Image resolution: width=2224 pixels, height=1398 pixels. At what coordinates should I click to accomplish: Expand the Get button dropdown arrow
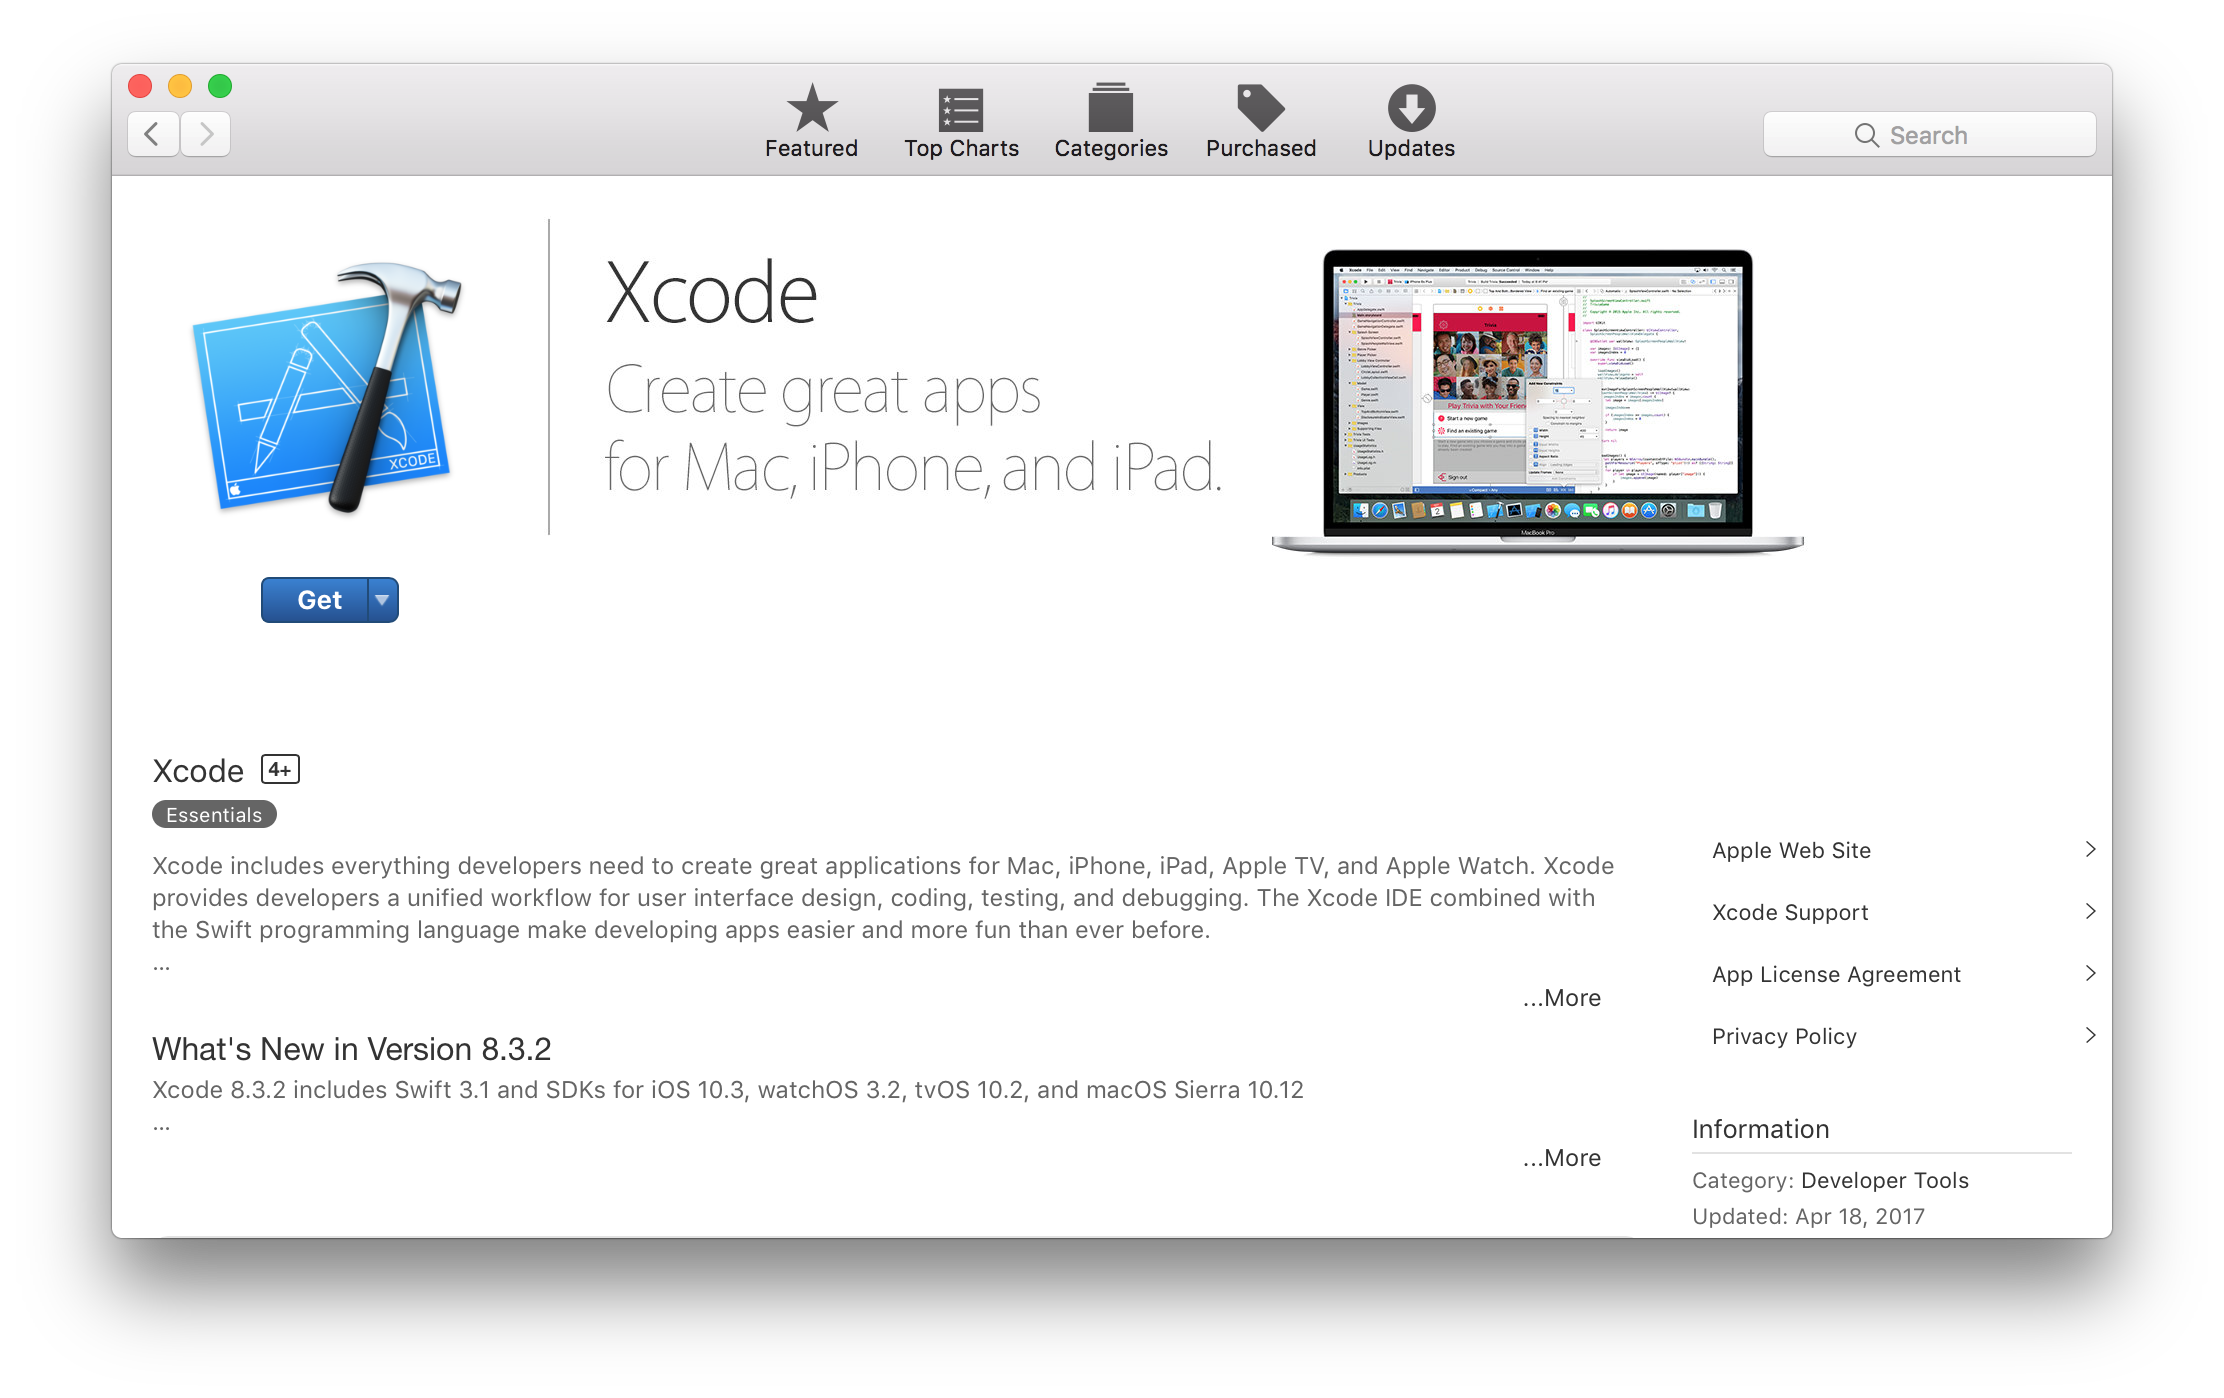(x=382, y=599)
